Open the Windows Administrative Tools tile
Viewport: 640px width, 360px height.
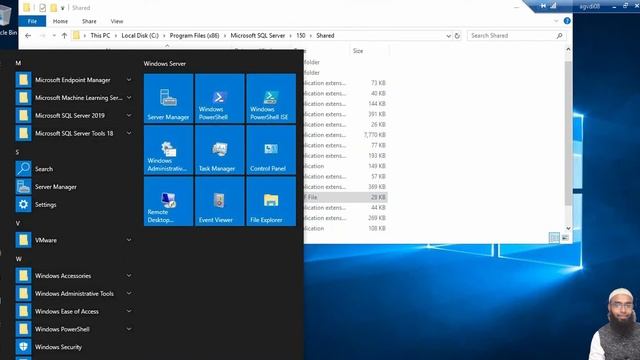[x=168, y=150]
